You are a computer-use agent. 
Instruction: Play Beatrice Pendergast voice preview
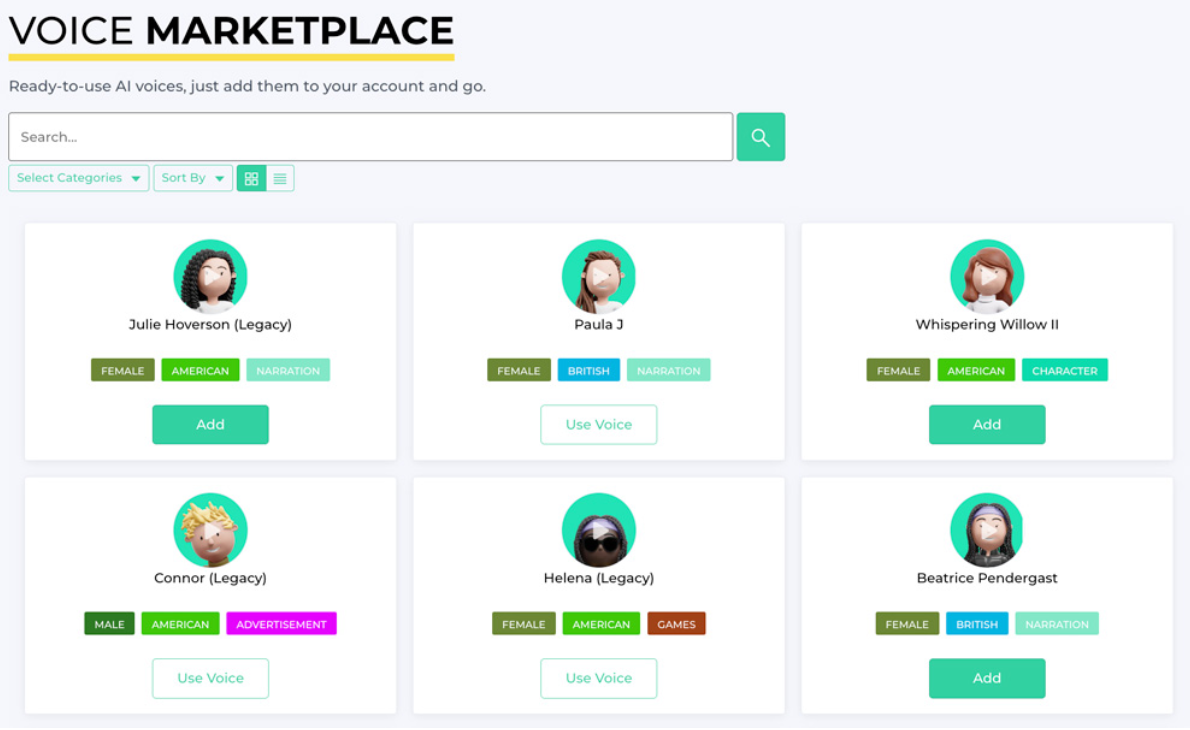[987, 530]
